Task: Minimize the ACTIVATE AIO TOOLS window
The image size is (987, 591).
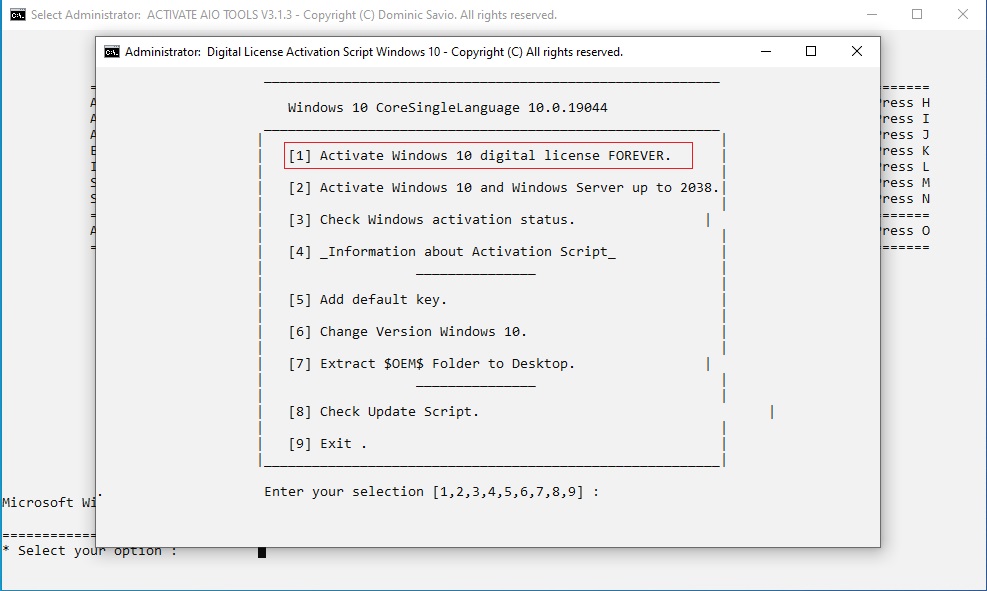Action: coord(870,14)
